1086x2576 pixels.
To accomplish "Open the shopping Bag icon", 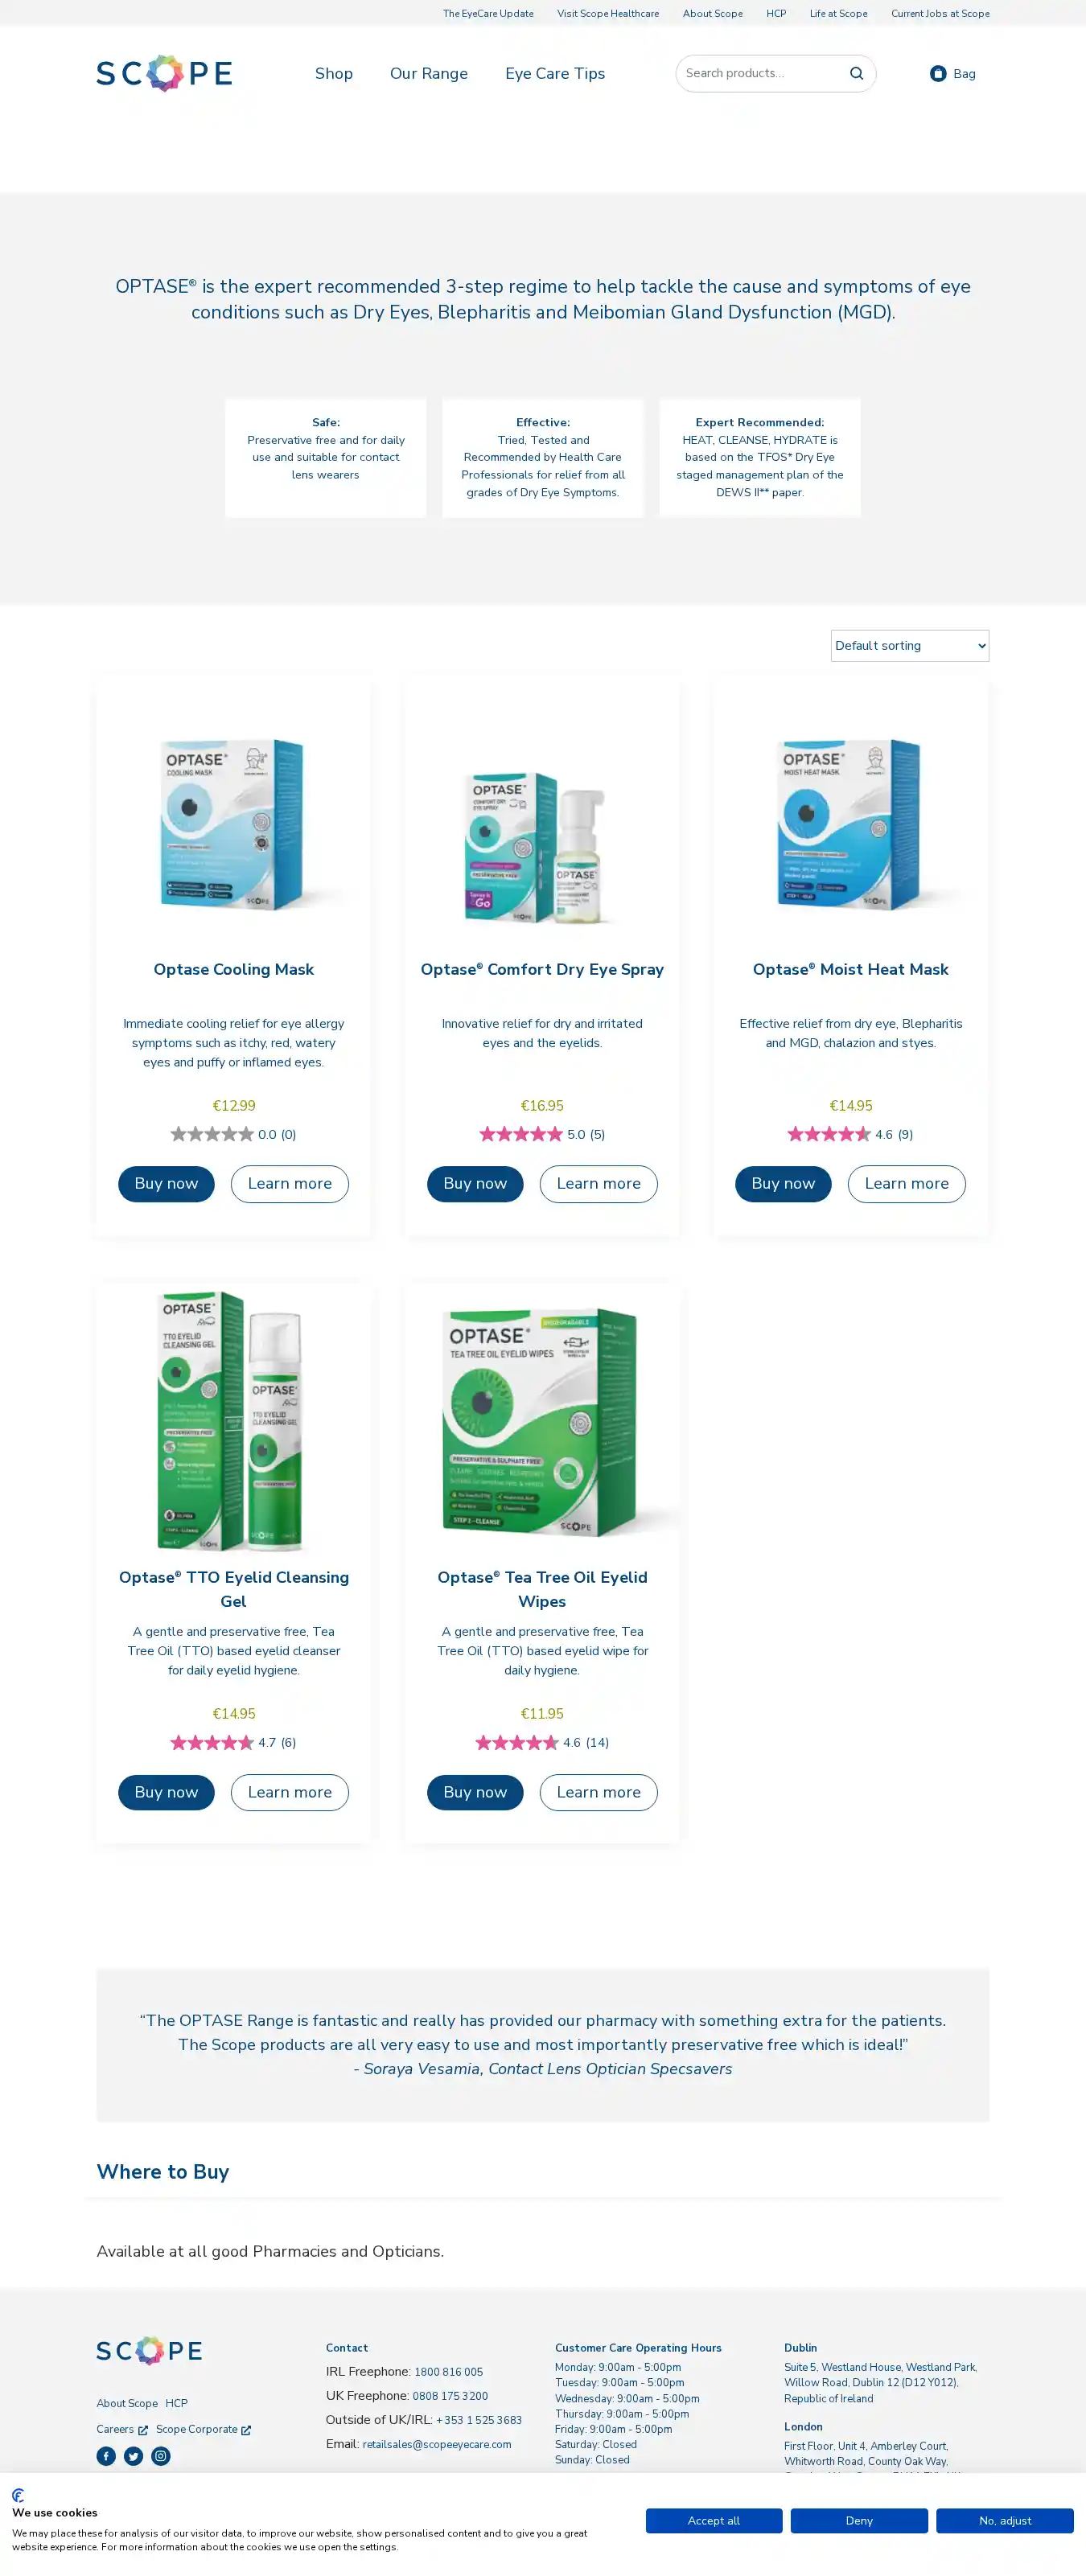I will pyautogui.click(x=938, y=73).
